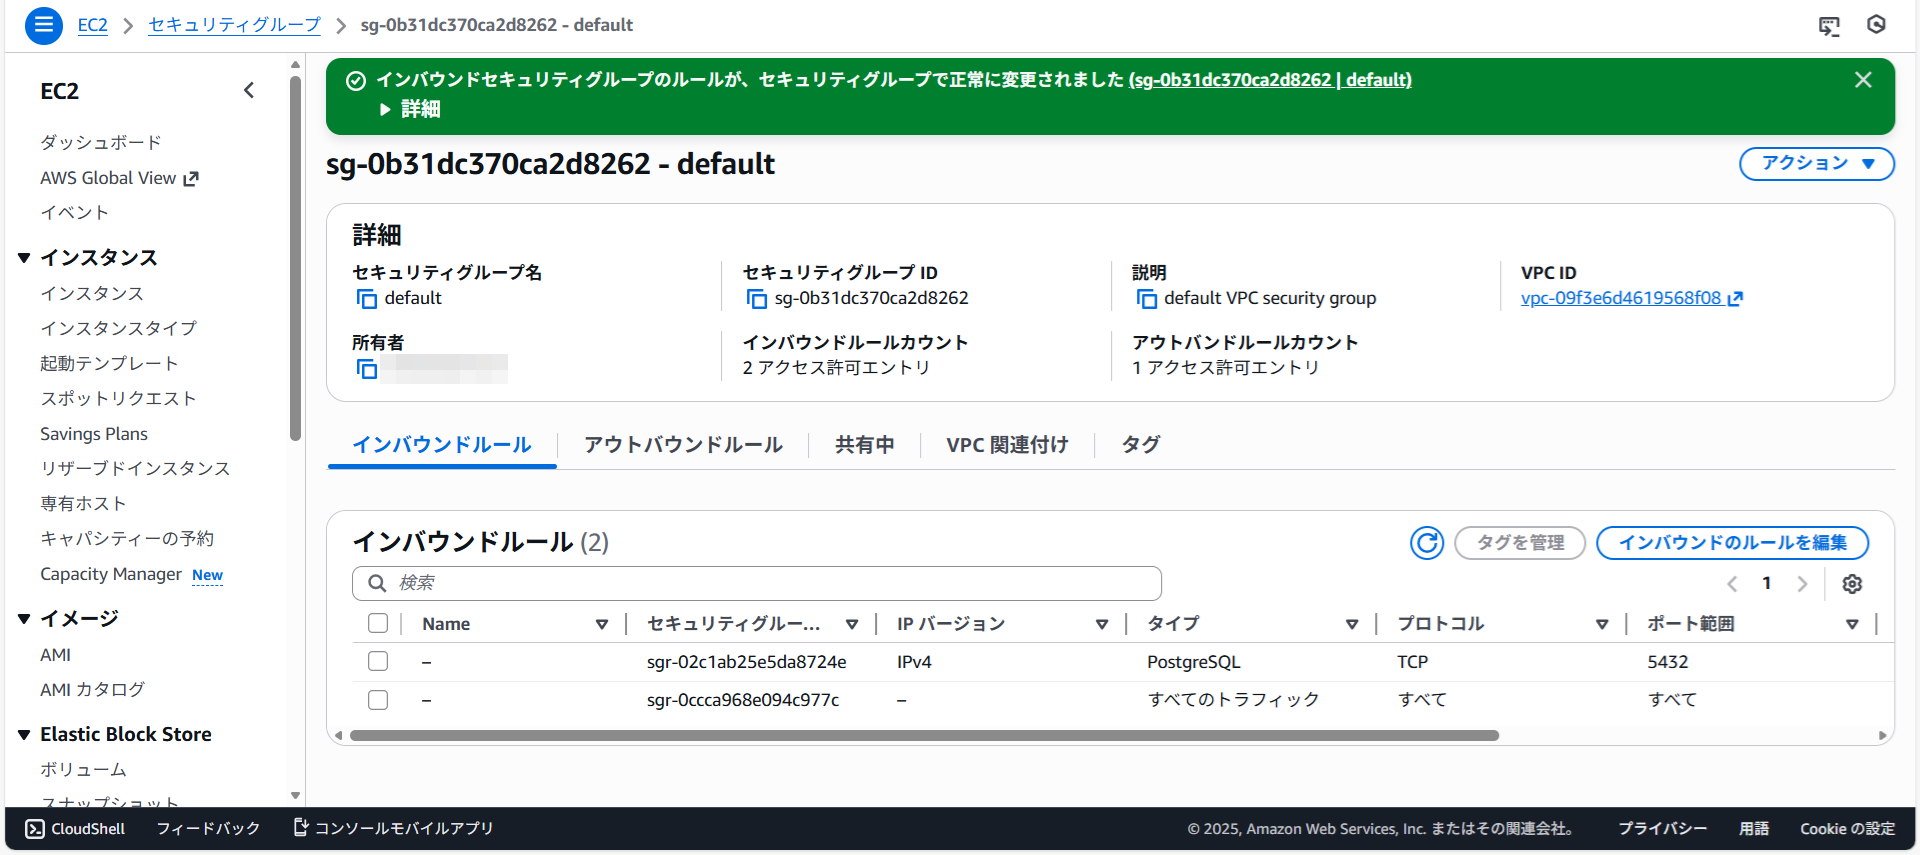Collapse the インスタンス sidebar section
Viewport: 1920px width, 855px height.
click(x=24, y=258)
